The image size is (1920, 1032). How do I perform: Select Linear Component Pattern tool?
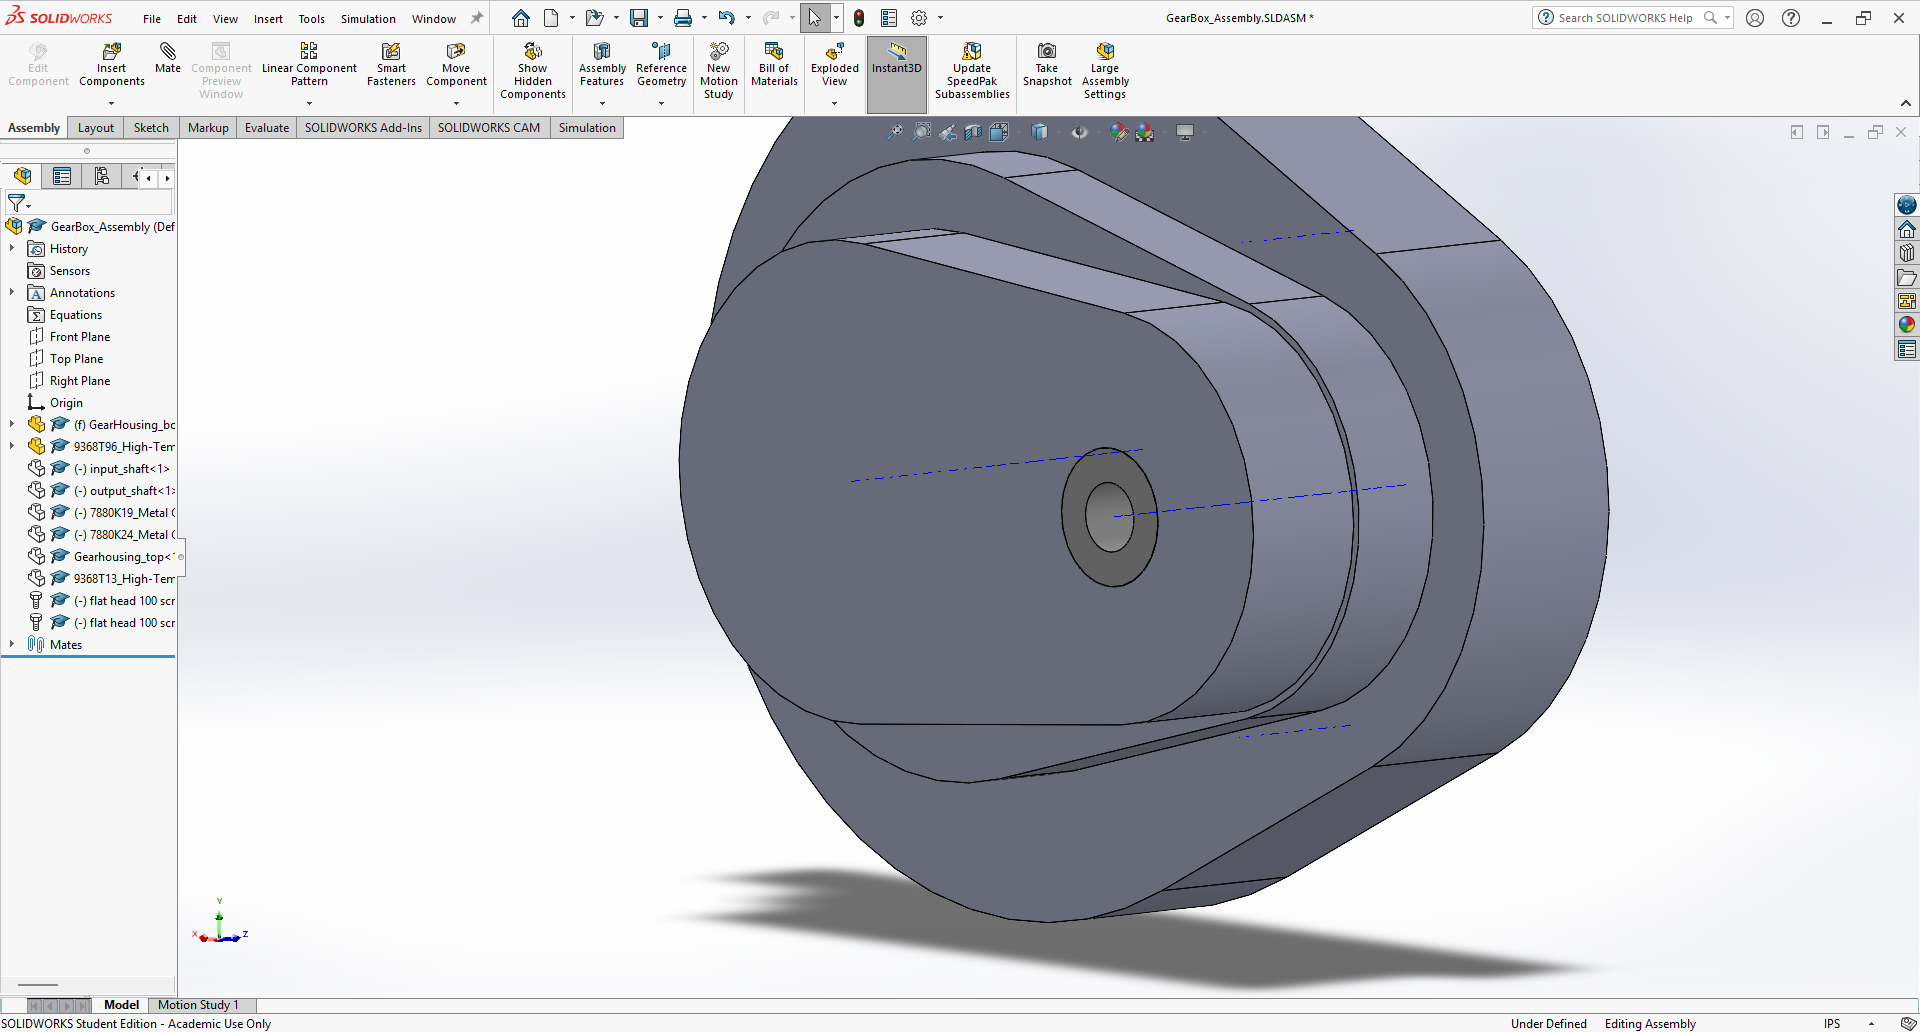click(309, 66)
